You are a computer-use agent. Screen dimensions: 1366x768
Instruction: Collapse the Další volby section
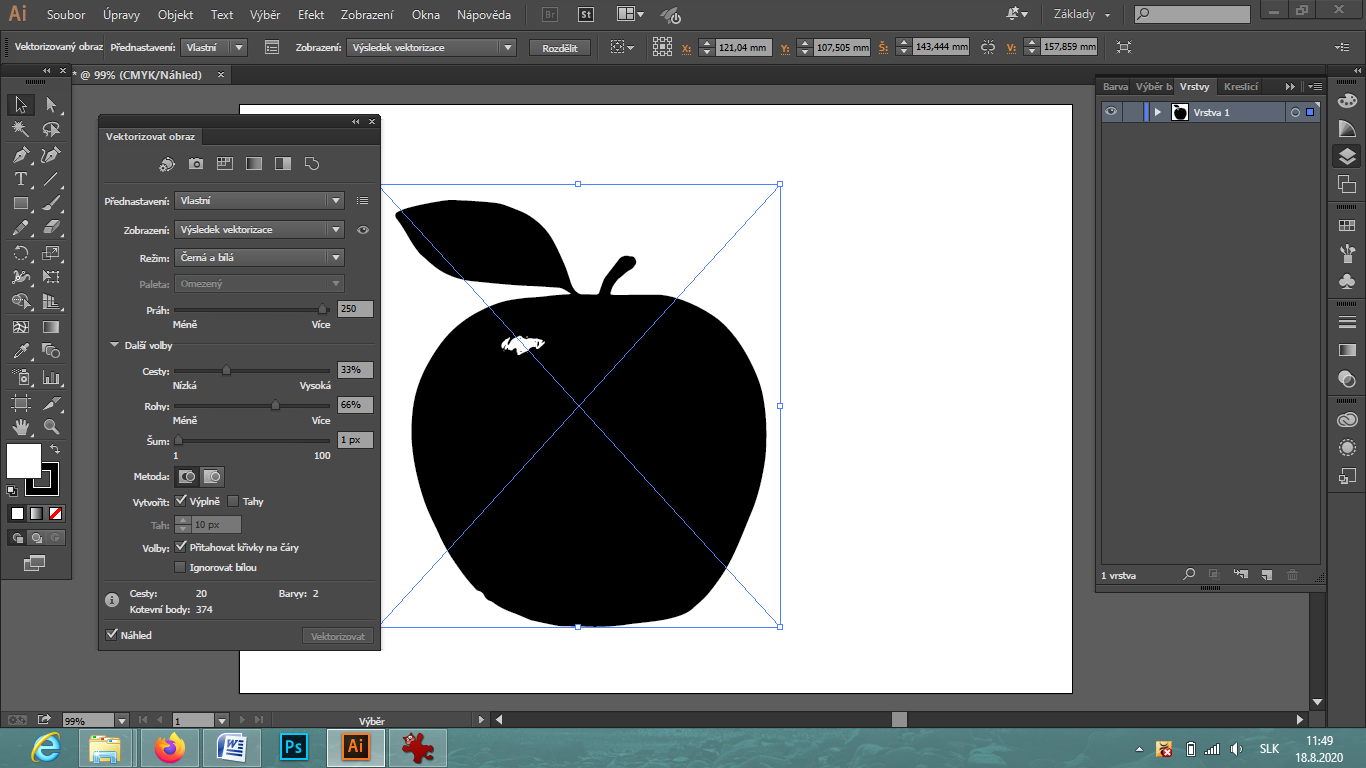[x=114, y=346]
